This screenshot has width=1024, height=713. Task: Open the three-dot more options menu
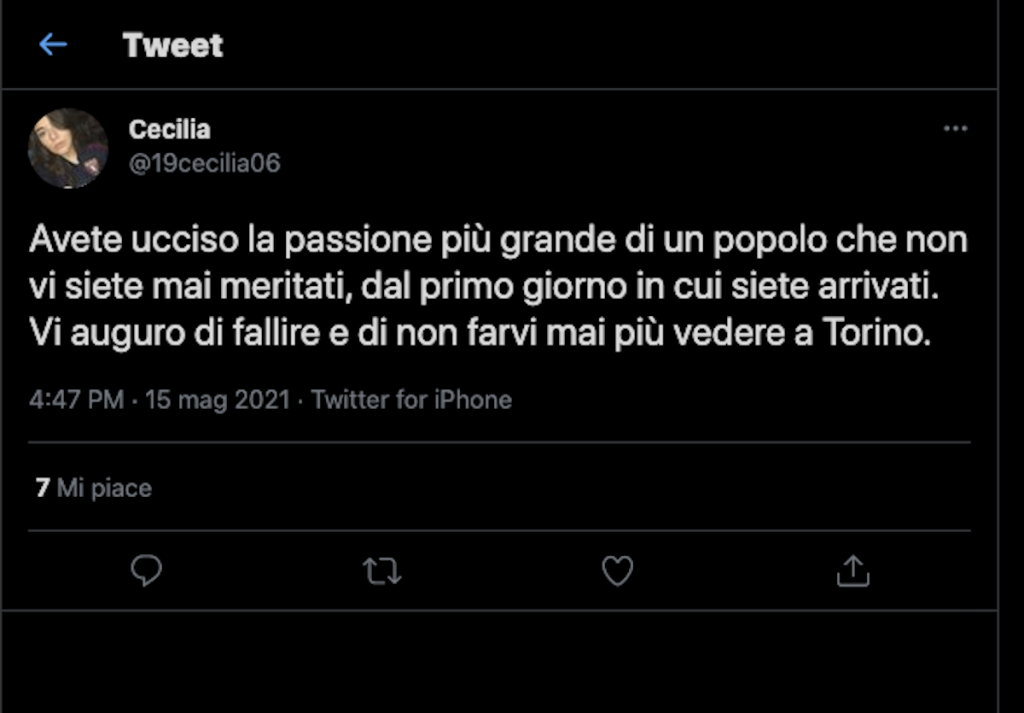pyautogui.click(x=956, y=129)
